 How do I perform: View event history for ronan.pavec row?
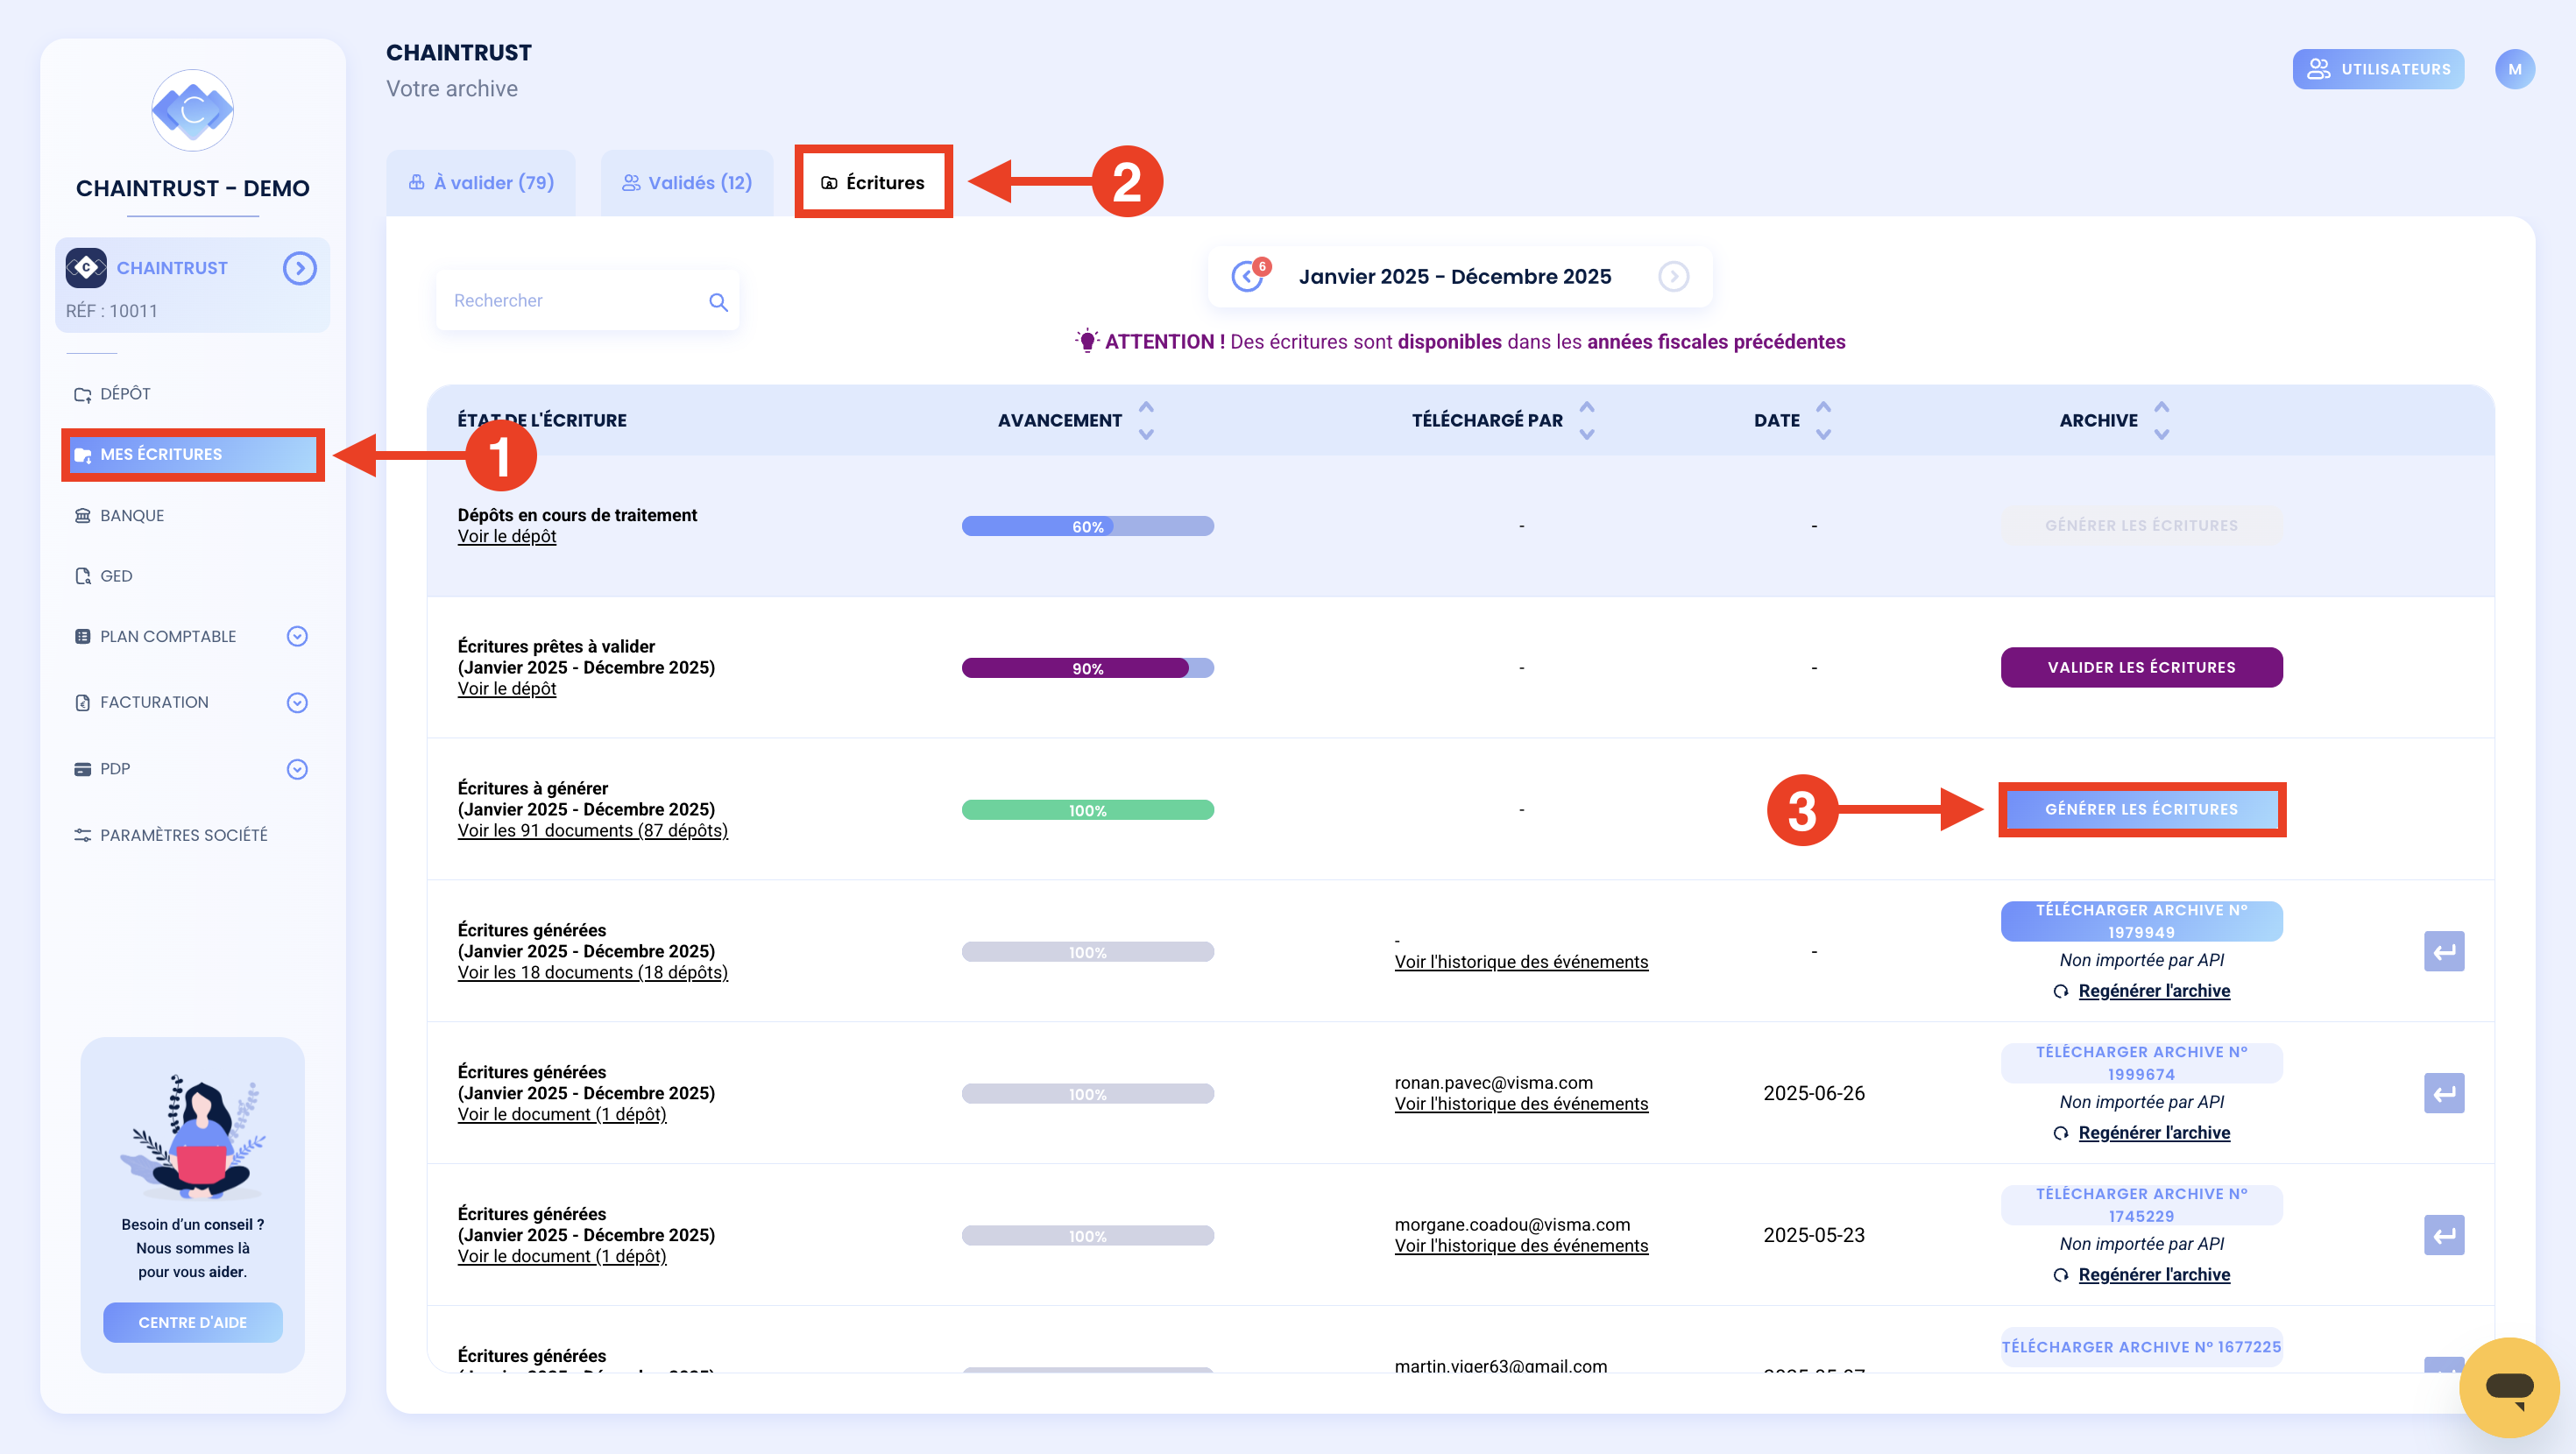tap(1521, 1104)
